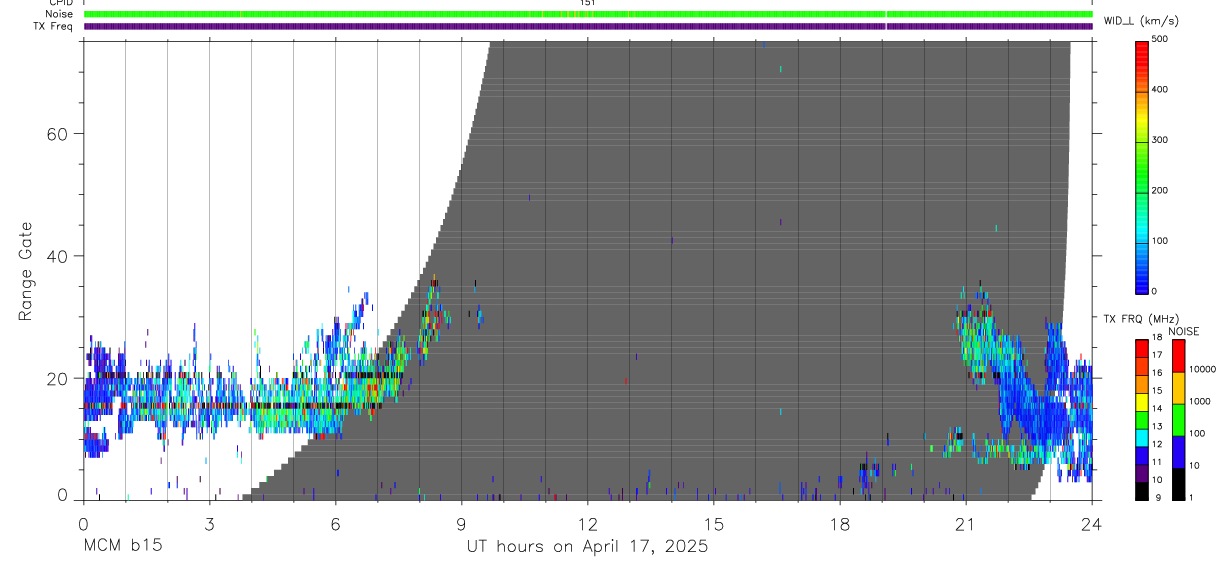
Task: Click the 100 tick on width color bar
Action: coord(1160,241)
